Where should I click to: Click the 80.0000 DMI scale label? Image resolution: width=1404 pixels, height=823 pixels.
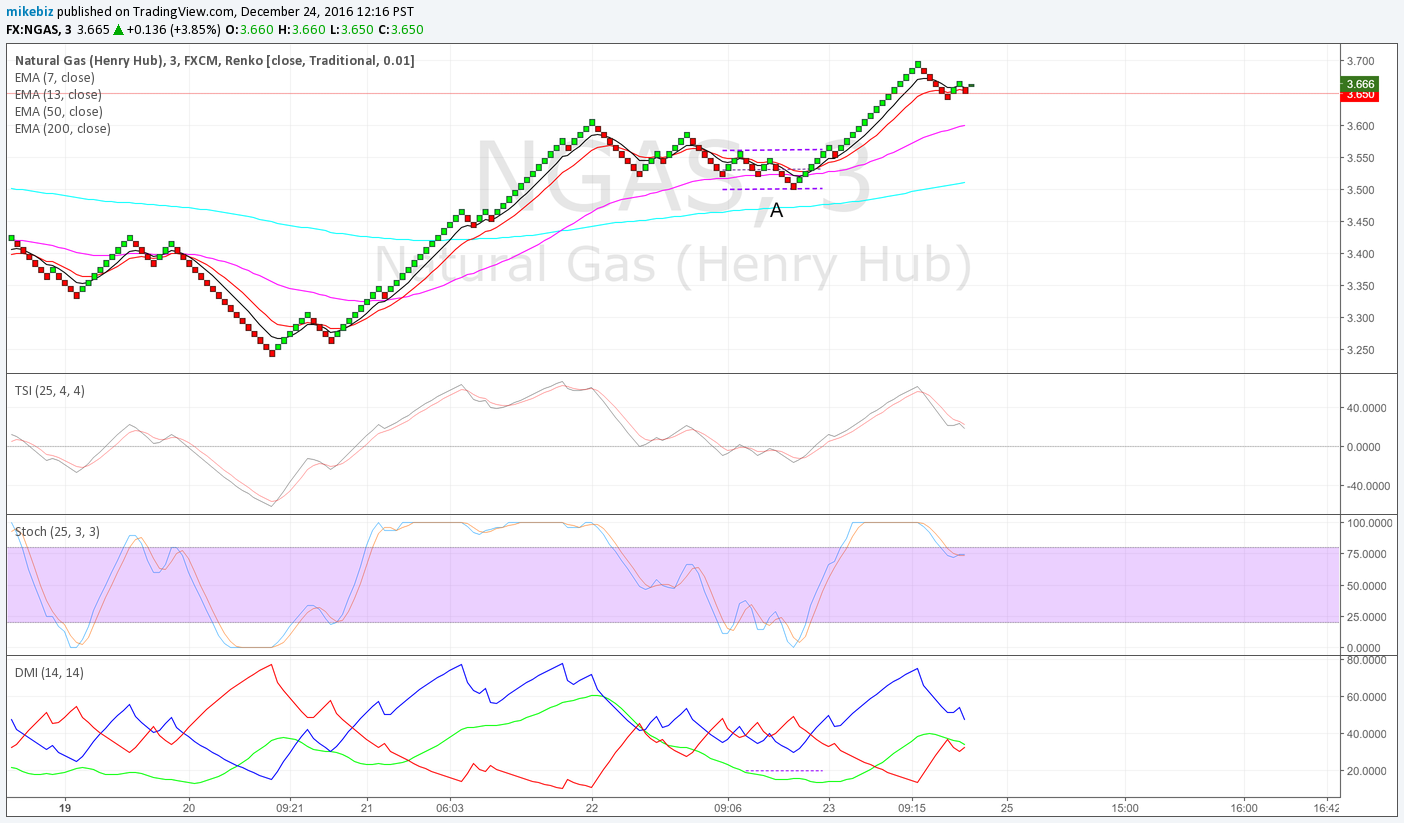pos(1368,660)
